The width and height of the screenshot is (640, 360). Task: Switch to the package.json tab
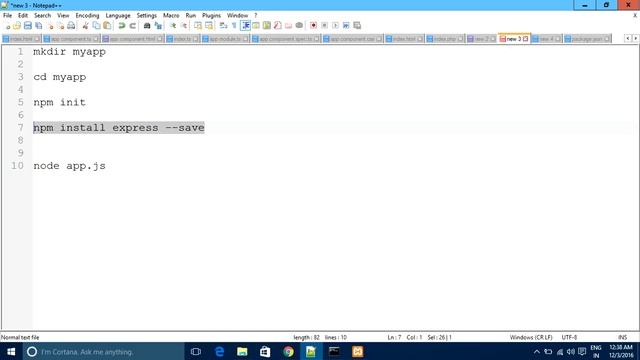click(587, 39)
